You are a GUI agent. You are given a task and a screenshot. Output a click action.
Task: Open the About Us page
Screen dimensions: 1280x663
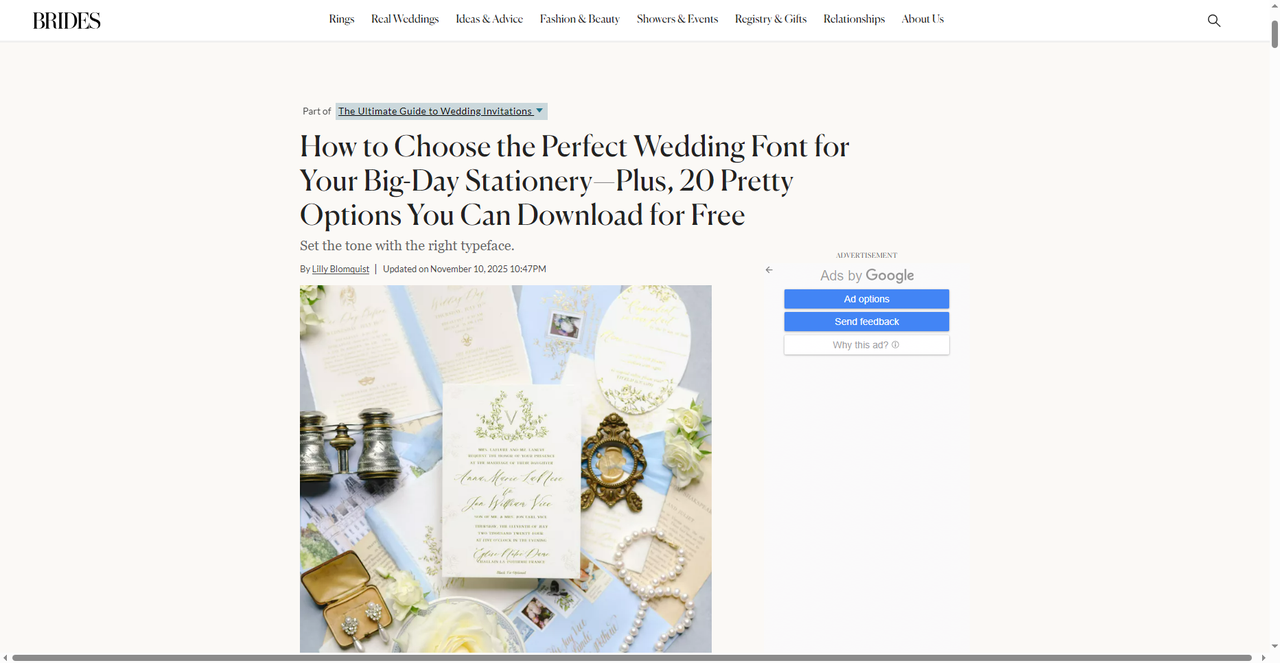(922, 19)
